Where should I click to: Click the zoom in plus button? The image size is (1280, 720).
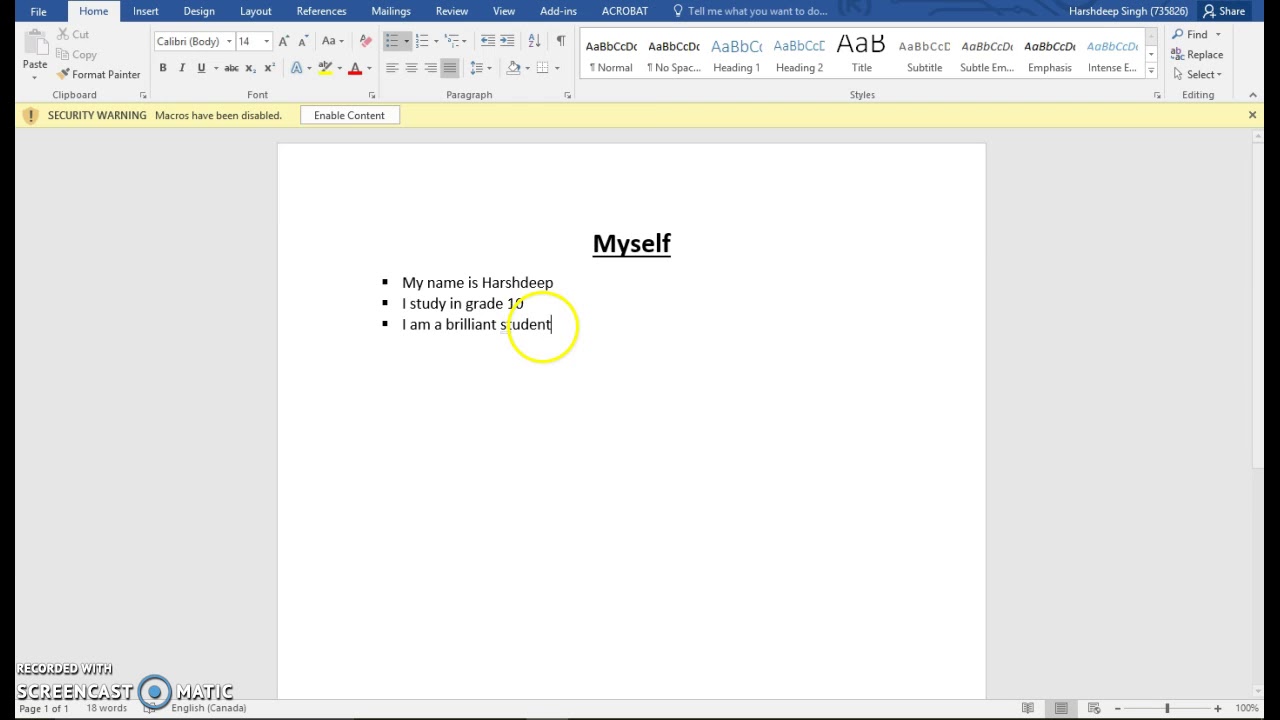point(1217,708)
